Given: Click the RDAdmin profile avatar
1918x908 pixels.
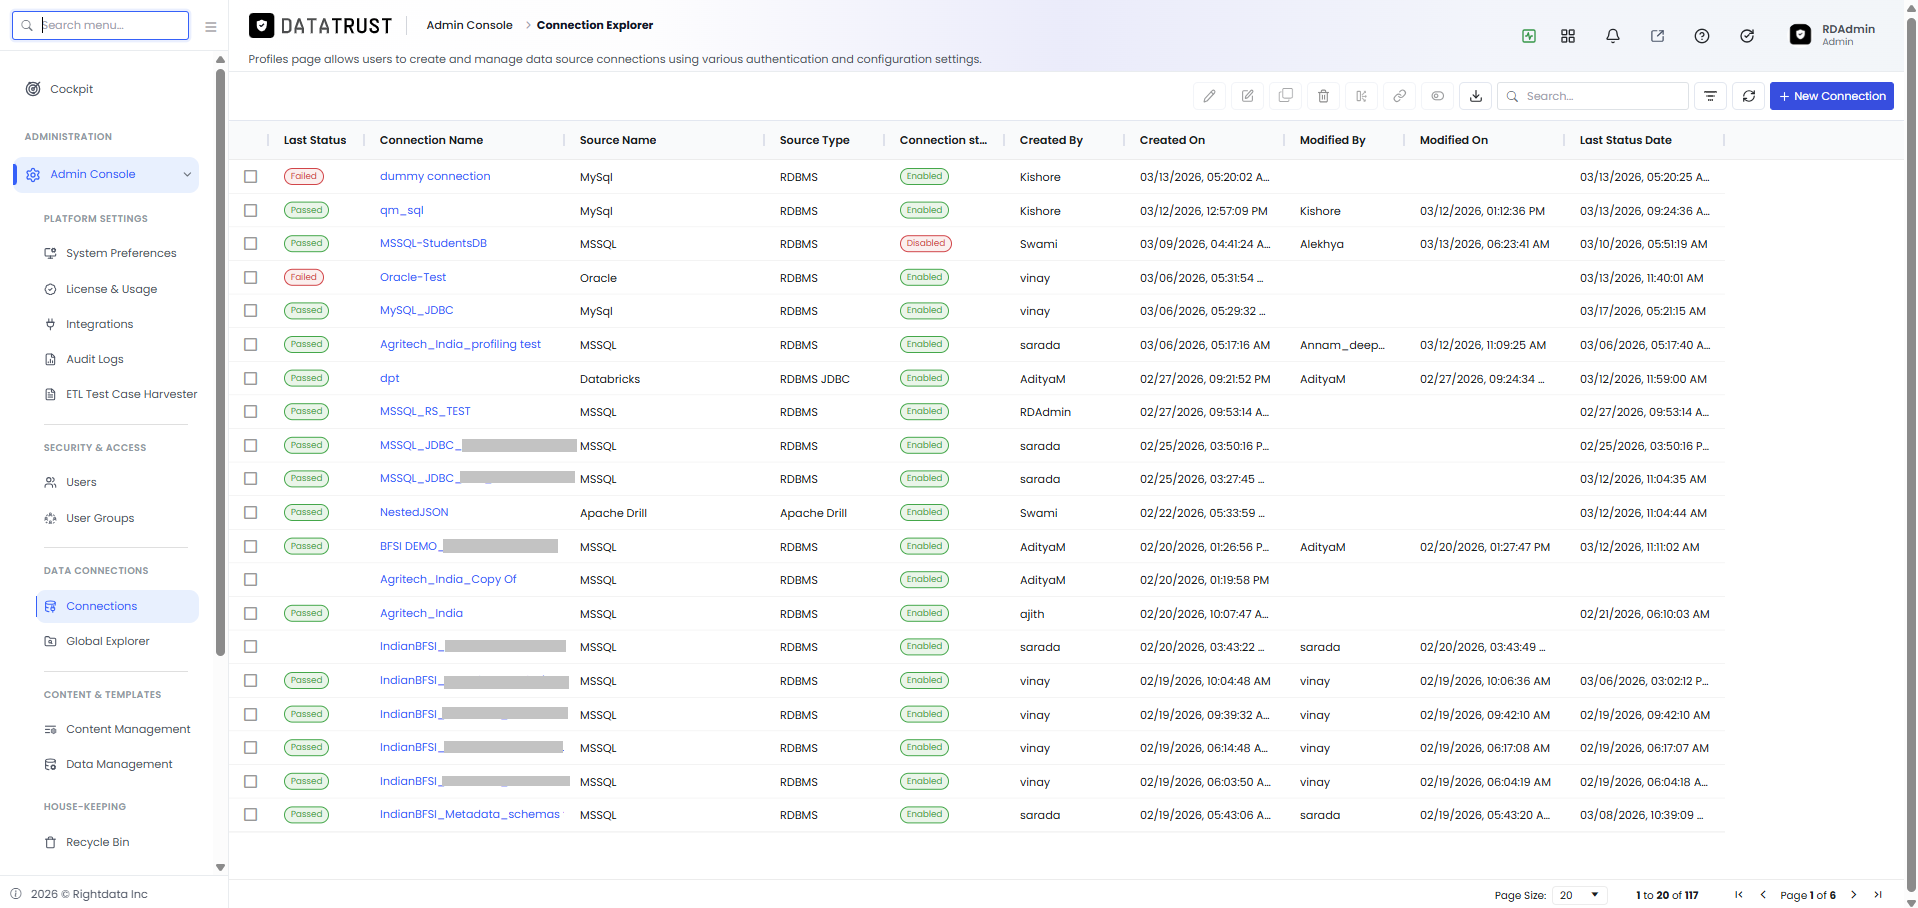Looking at the screenshot, I should pos(1800,35).
